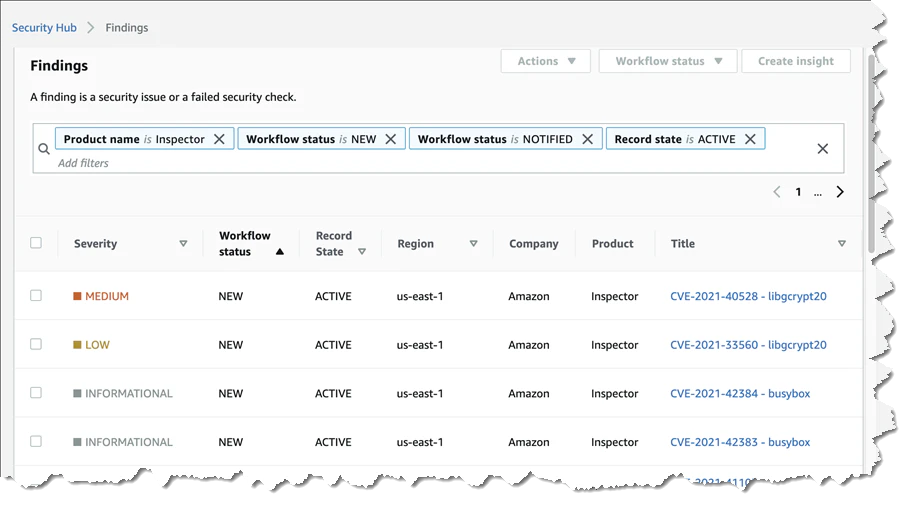
Task: Check the LOW severity finding row
Action: (x=36, y=344)
